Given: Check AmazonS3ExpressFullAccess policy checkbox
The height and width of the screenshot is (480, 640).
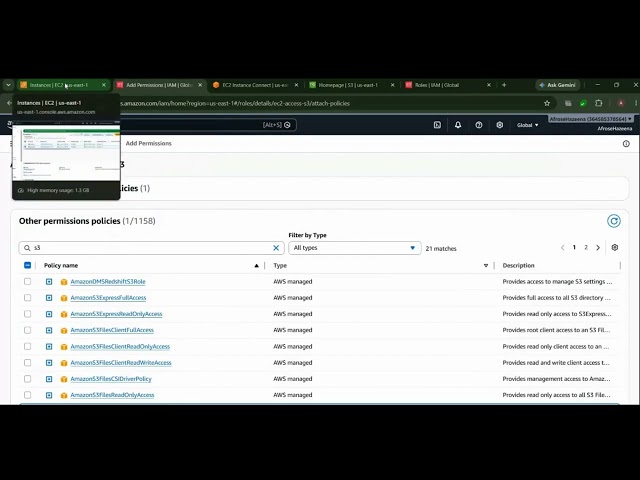Looking at the screenshot, I should pos(27,298).
